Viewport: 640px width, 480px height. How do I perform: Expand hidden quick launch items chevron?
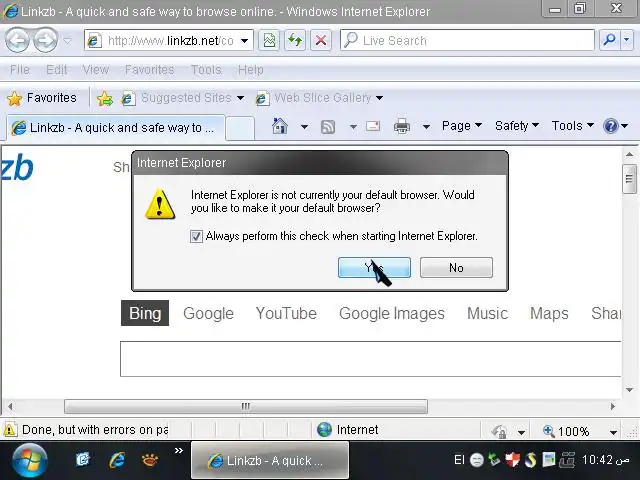point(179,451)
